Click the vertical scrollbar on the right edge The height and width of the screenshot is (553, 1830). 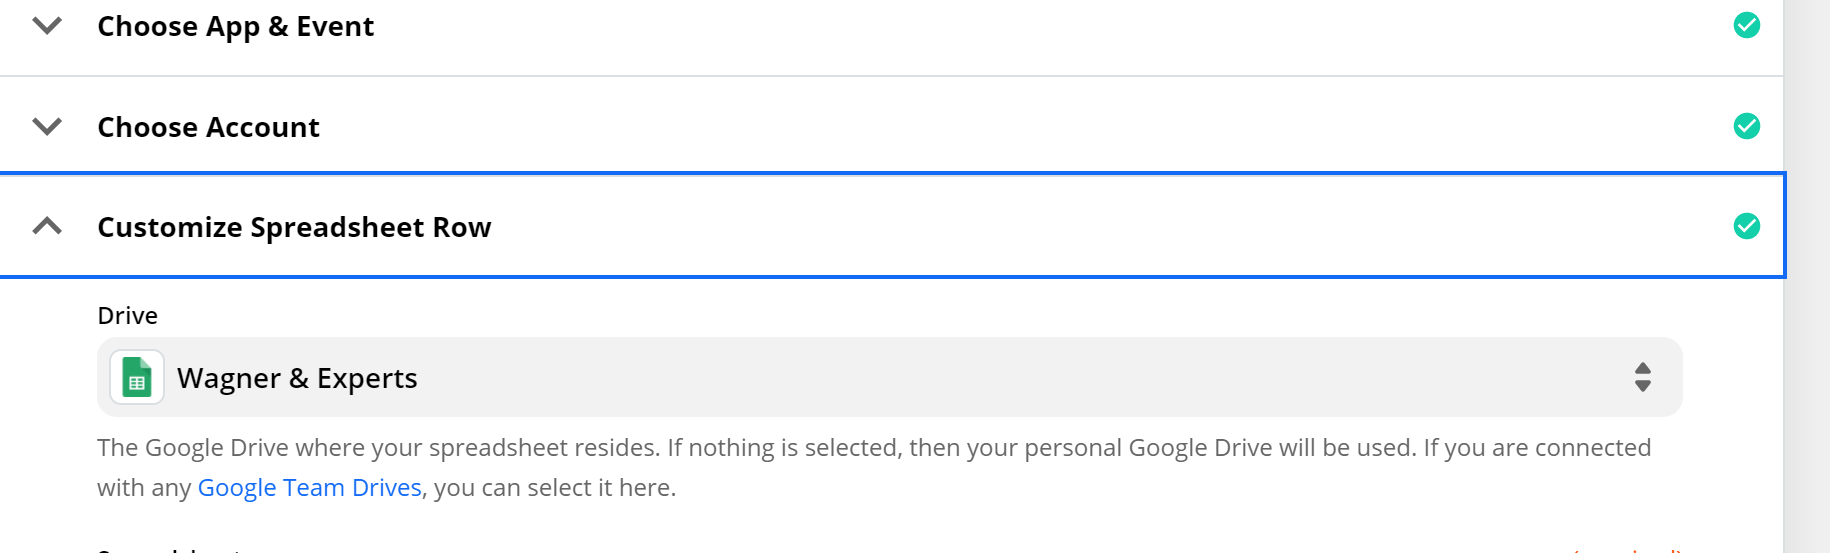(x=1807, y=276)
